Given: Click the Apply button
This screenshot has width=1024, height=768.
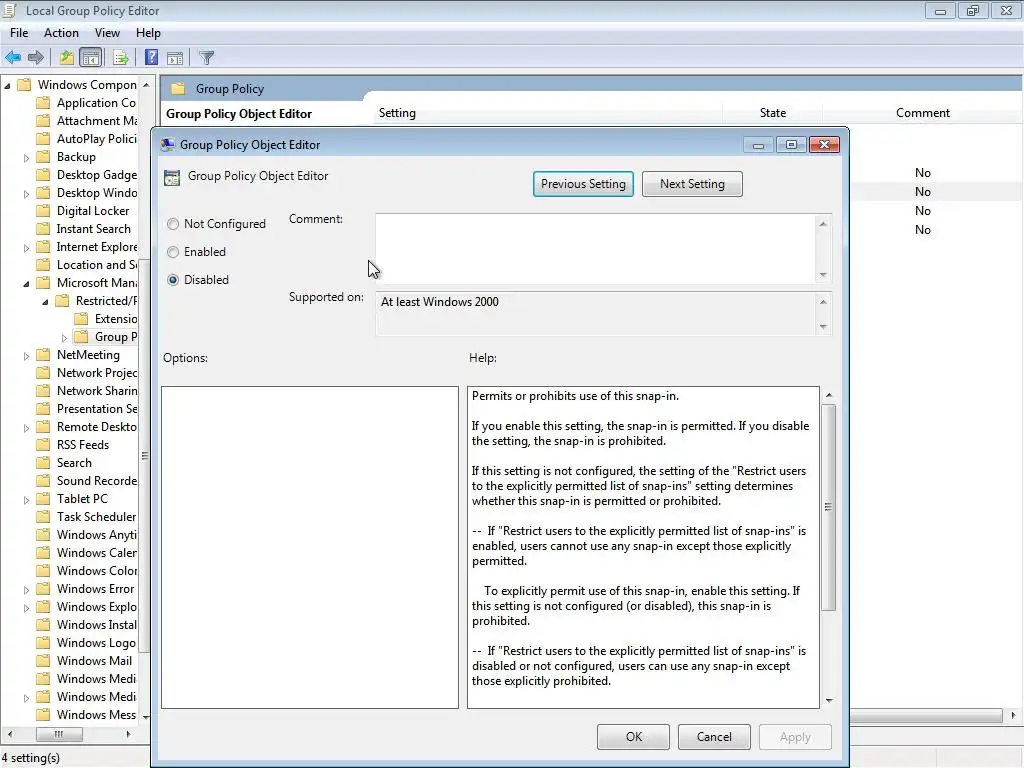Looking at the screenshot, I should click(x=795, y=737).
